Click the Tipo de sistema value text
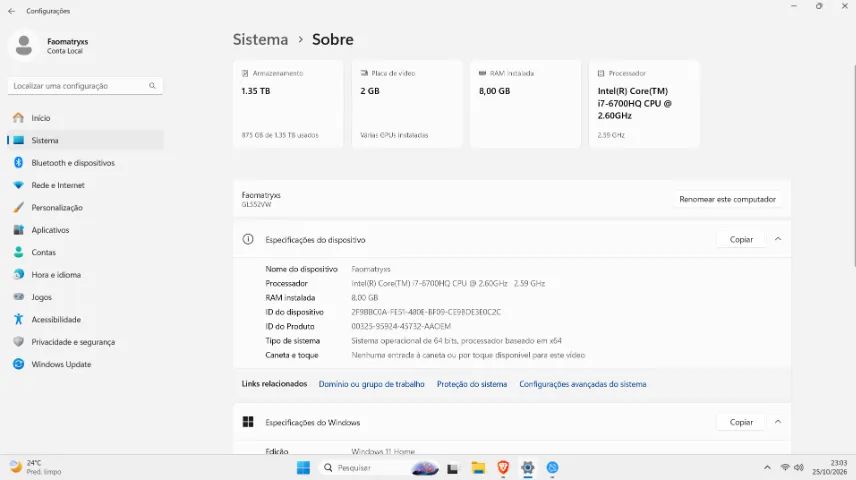The width and height of the screenshot is (856, 480). (x=456, y=340)
